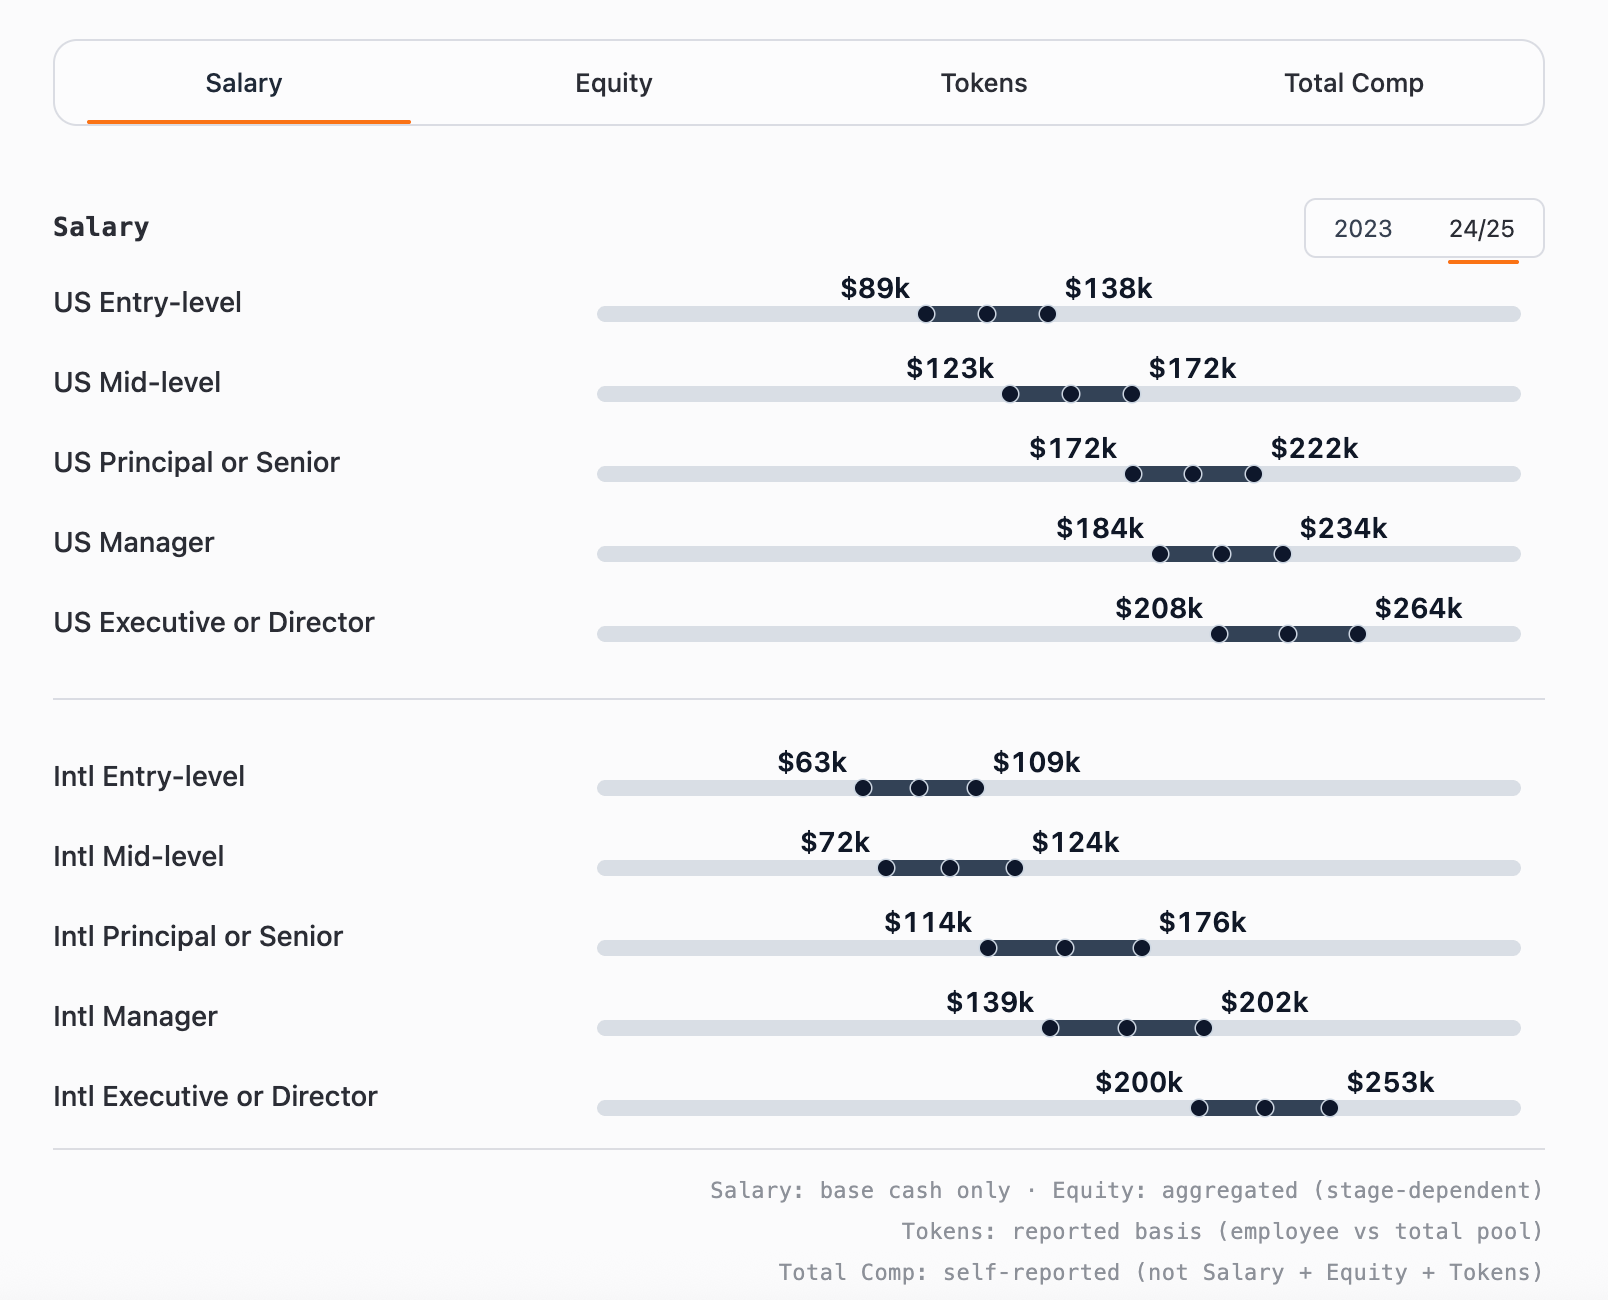
Task: Click Intl Entry-level $63k marker
Action: click(863, 788)
